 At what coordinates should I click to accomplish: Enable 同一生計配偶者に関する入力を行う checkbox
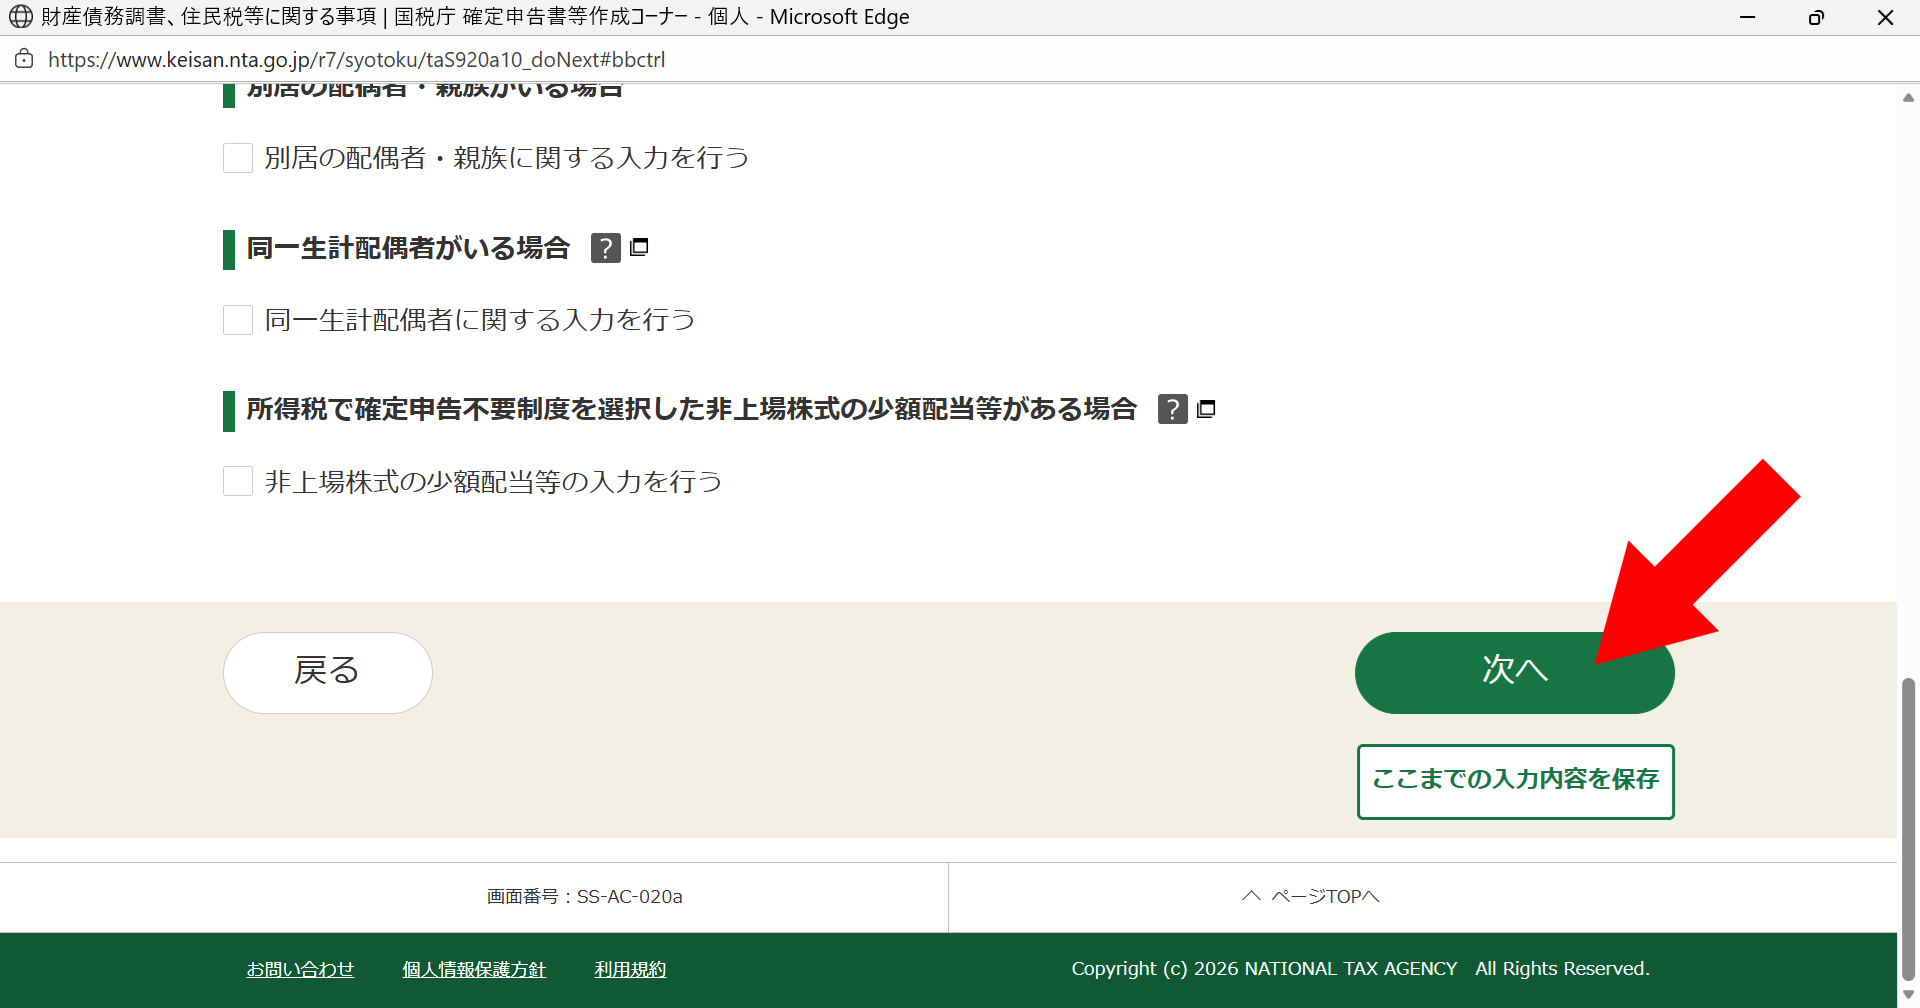click(238, 320)
